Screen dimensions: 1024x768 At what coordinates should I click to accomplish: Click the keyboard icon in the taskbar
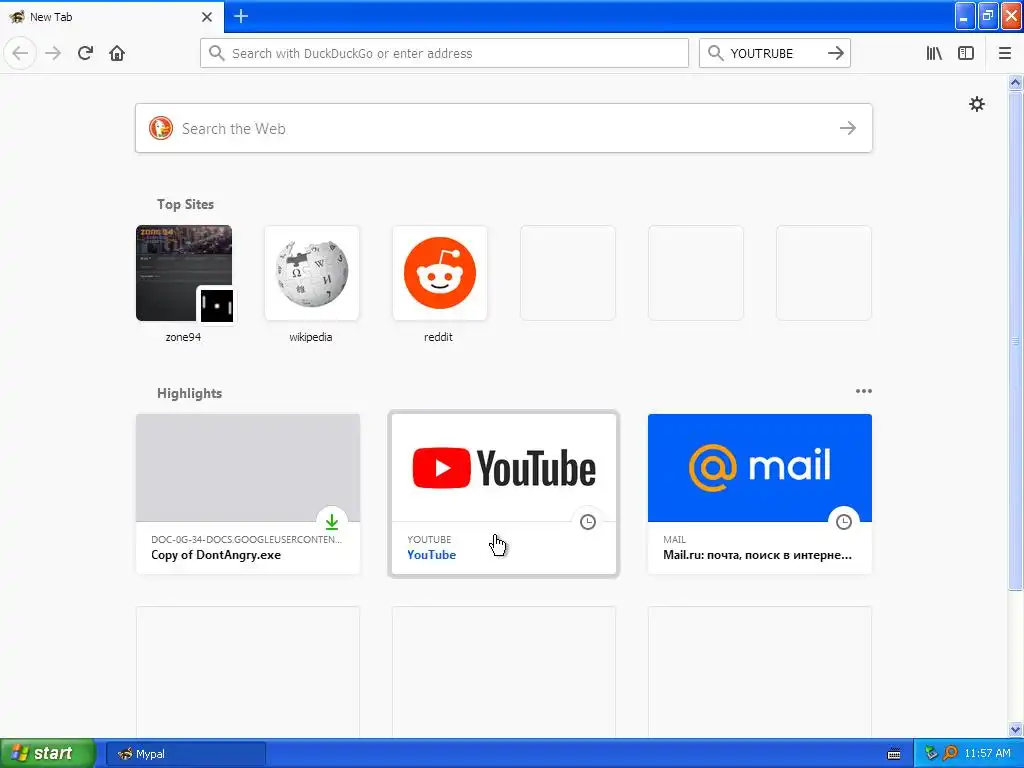[894, 754]
